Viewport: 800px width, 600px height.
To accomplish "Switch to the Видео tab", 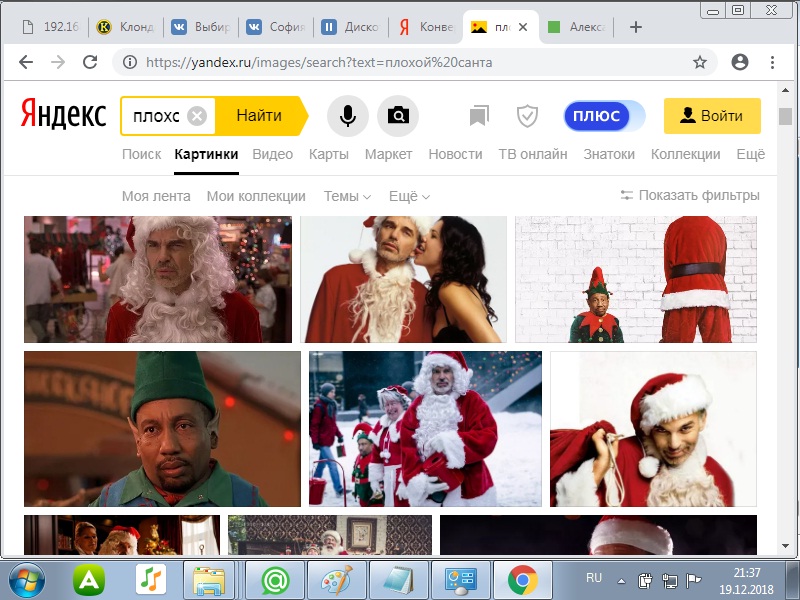I will point(272,154).
